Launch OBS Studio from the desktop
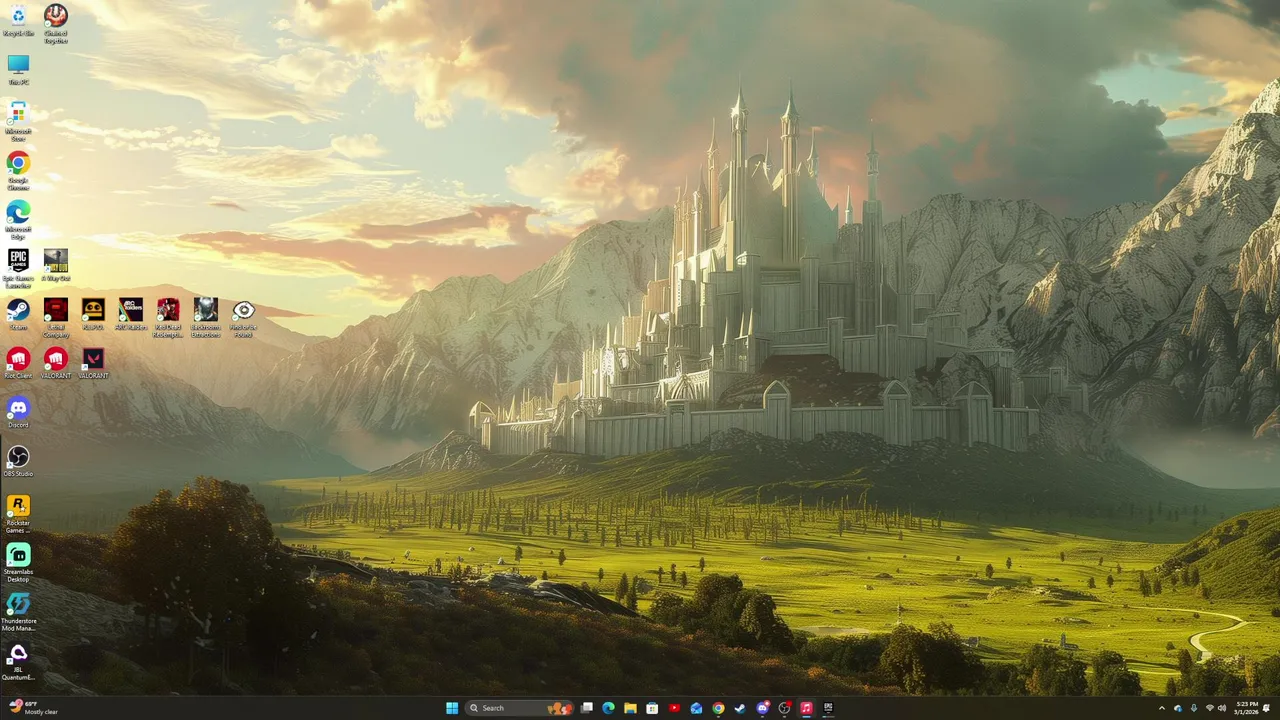 [x=18, y=461]
